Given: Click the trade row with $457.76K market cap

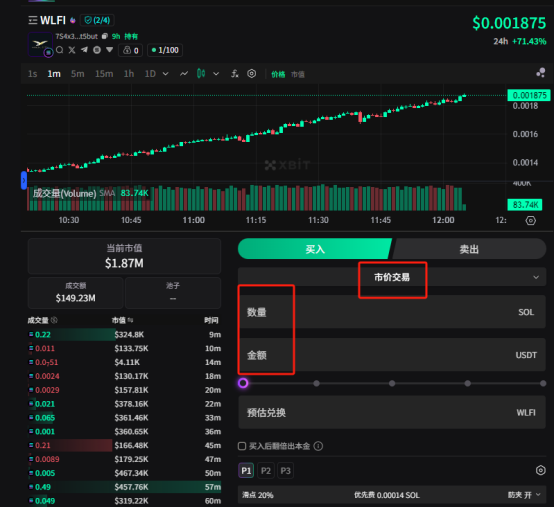Looking at the screenshot, I should [x=124, y=487].
